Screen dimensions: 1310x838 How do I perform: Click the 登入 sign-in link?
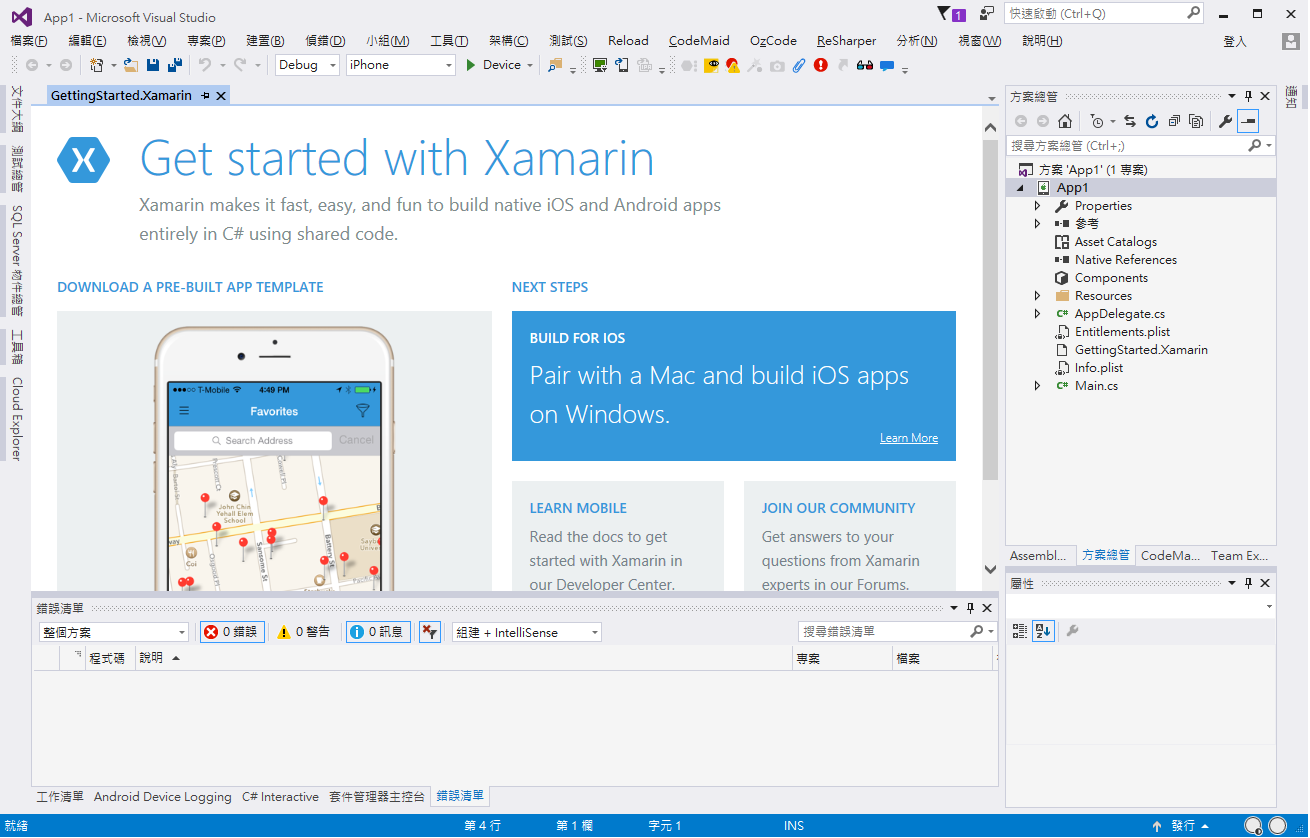click(x=1235, y=41)
